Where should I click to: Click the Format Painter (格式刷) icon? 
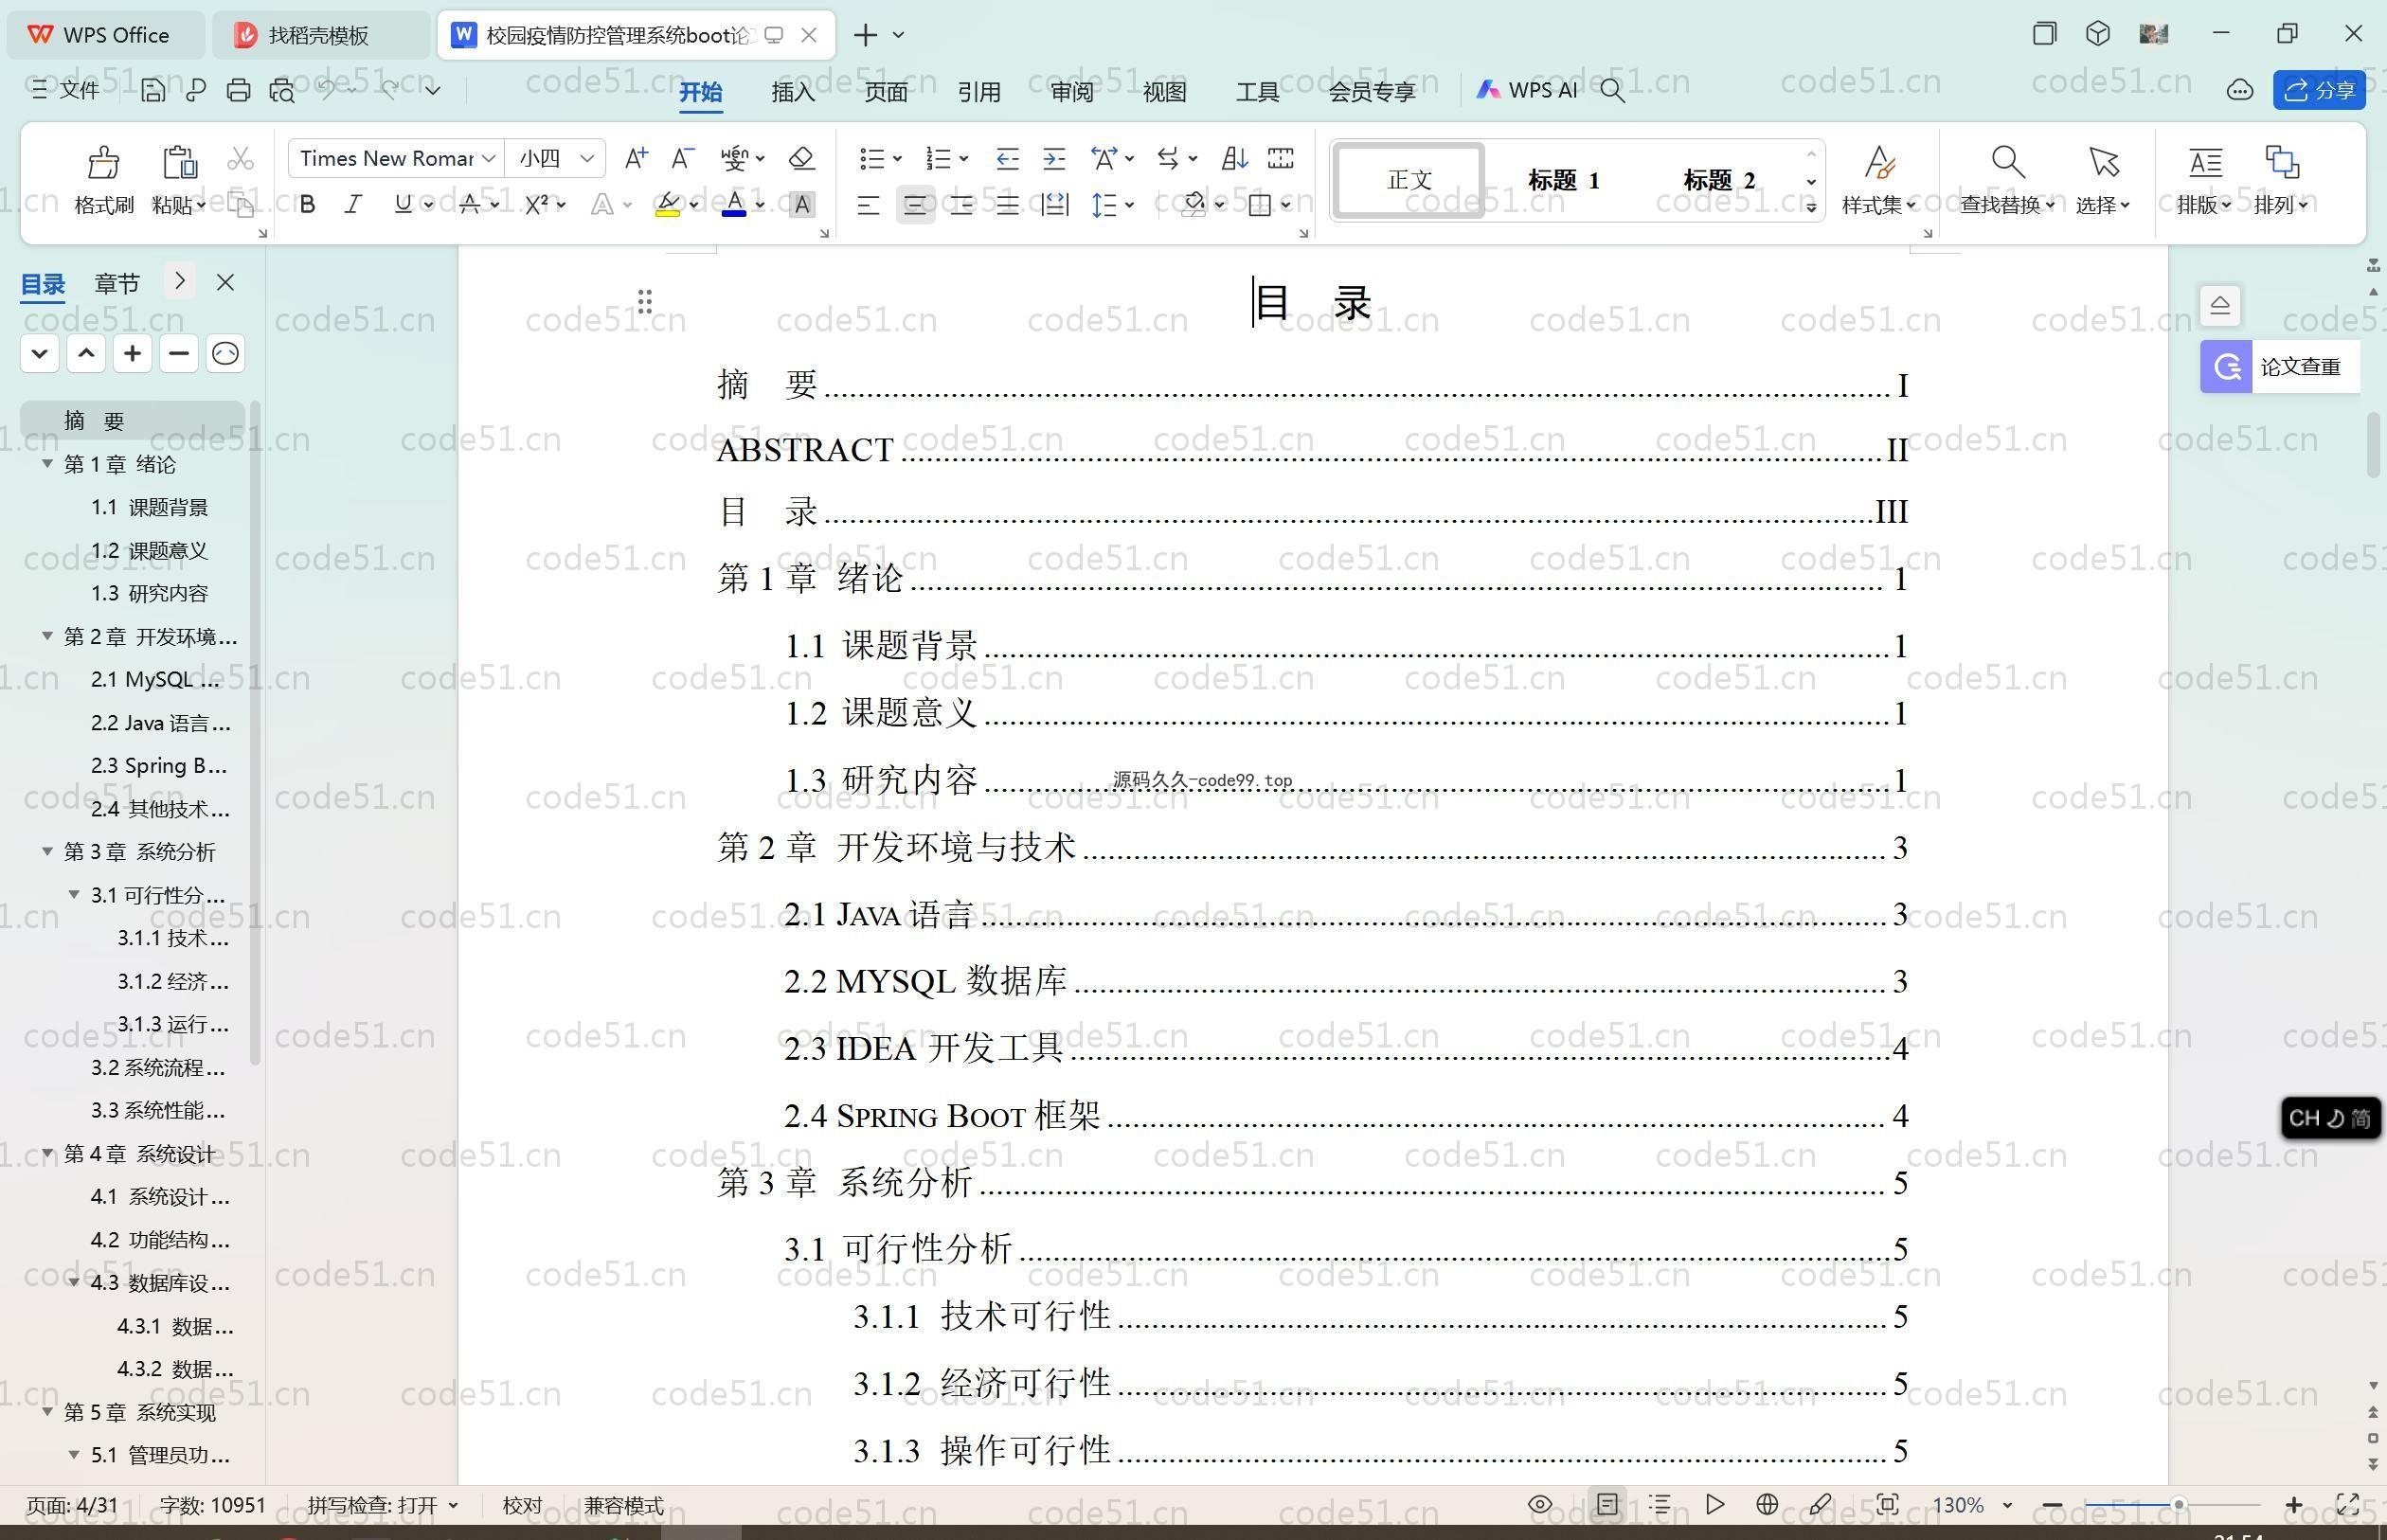[x=103, y=161]
